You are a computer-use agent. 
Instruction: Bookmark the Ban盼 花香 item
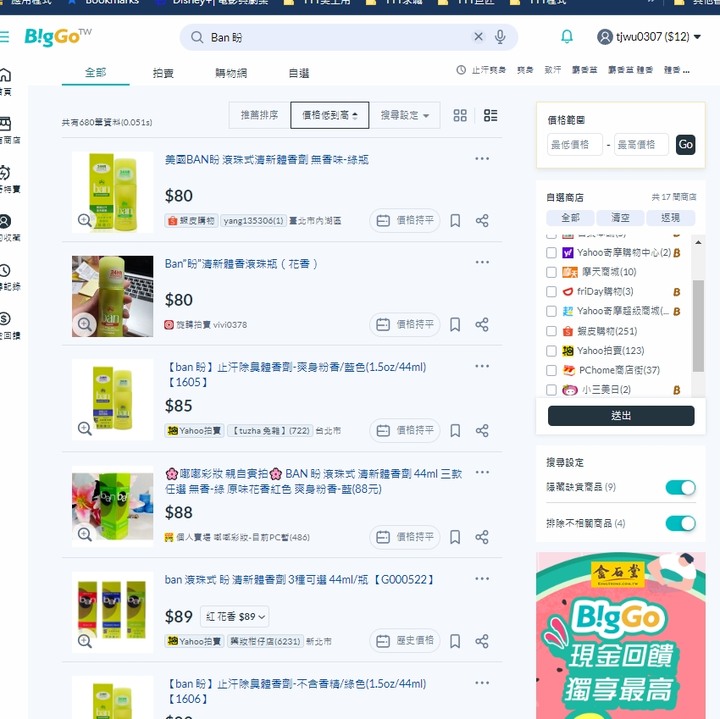pos(455,325)
